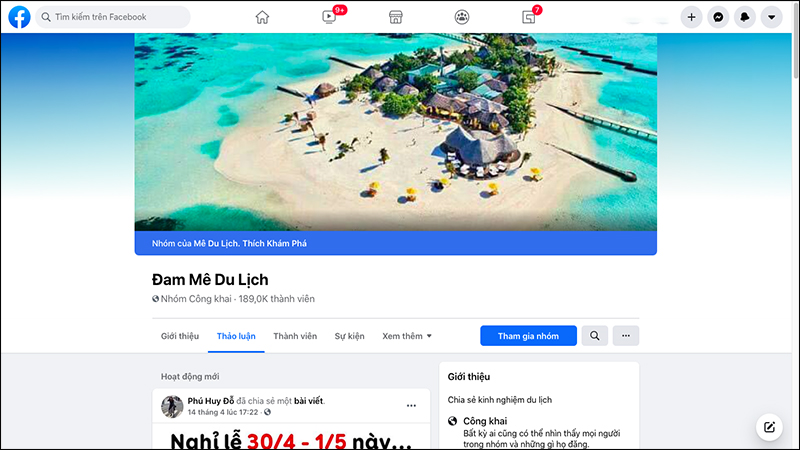Click the plus Create button
Screen dimensions: 800x450
691,17
